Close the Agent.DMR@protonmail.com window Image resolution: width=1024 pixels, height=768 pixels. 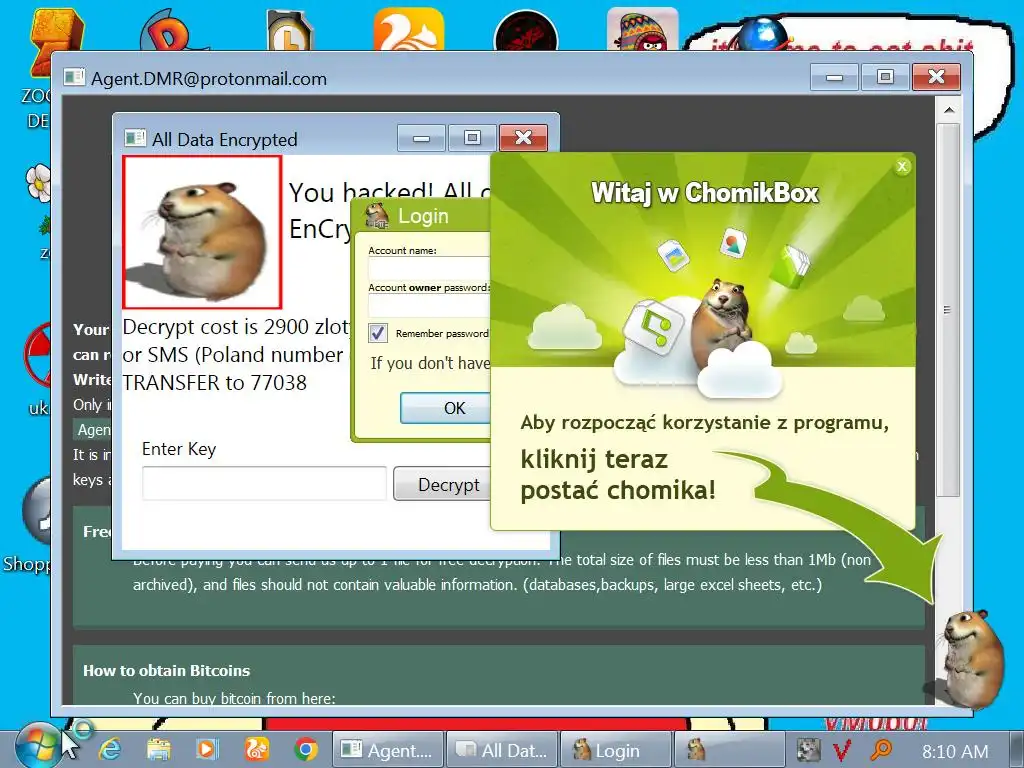(x=936, y=77)
